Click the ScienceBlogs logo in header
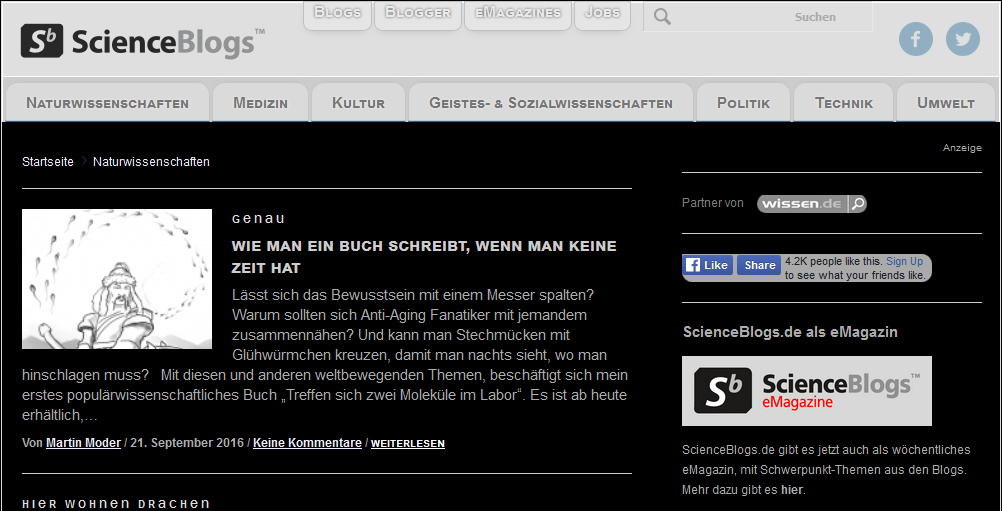 [143, 41]
